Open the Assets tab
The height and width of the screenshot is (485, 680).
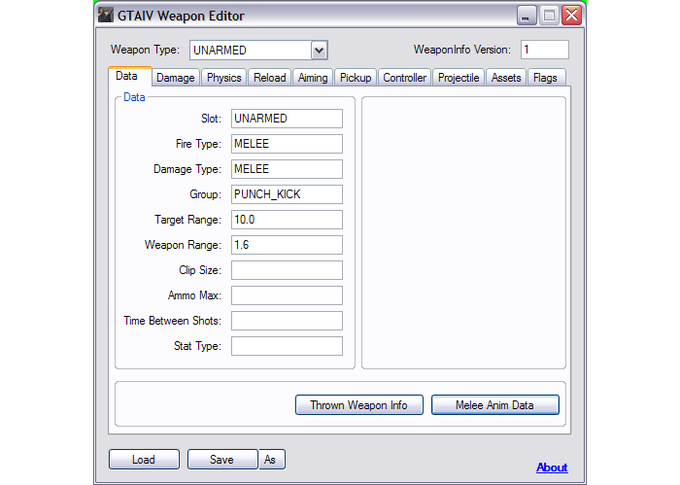[x=506, y=78]
